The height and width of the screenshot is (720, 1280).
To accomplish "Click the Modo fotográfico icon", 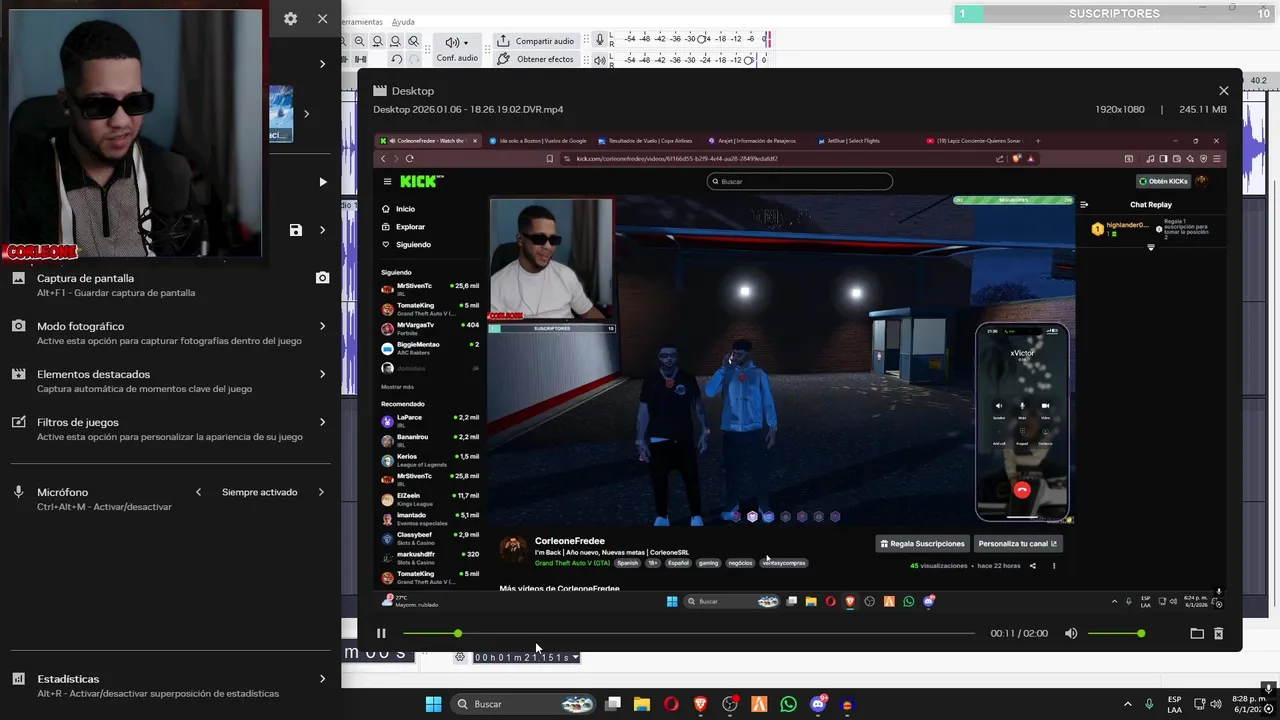I will 18,326.
